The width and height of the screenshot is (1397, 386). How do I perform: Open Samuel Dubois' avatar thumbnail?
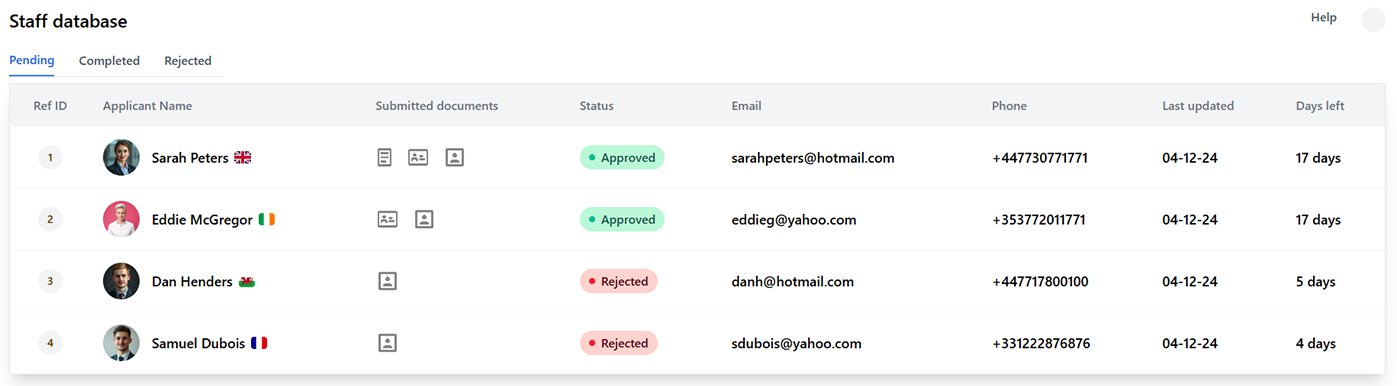[121, 344]
